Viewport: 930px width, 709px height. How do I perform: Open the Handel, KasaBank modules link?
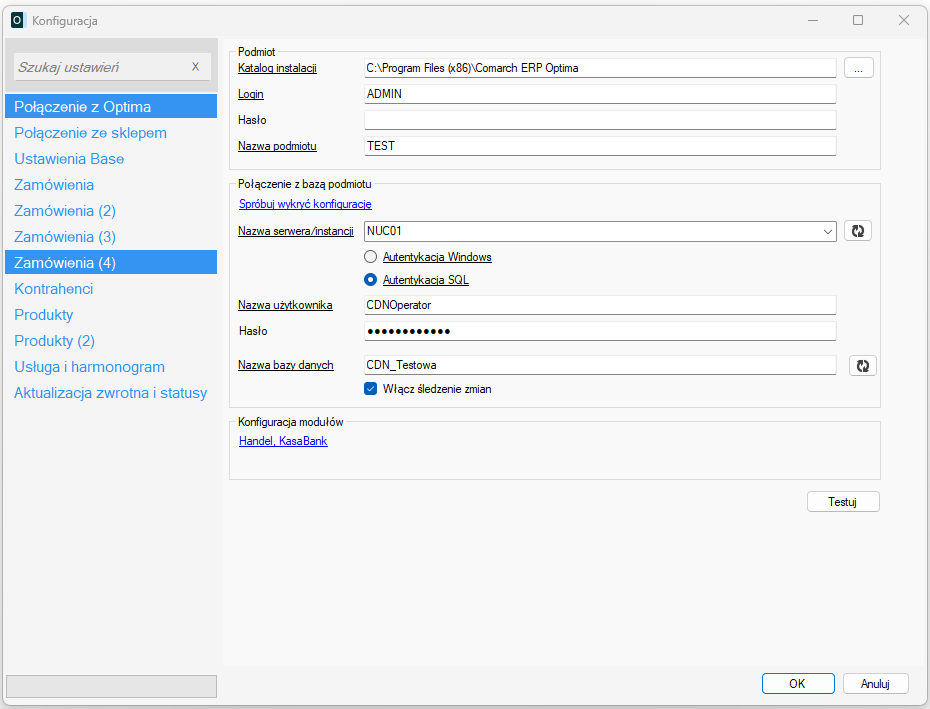(283, 441)
